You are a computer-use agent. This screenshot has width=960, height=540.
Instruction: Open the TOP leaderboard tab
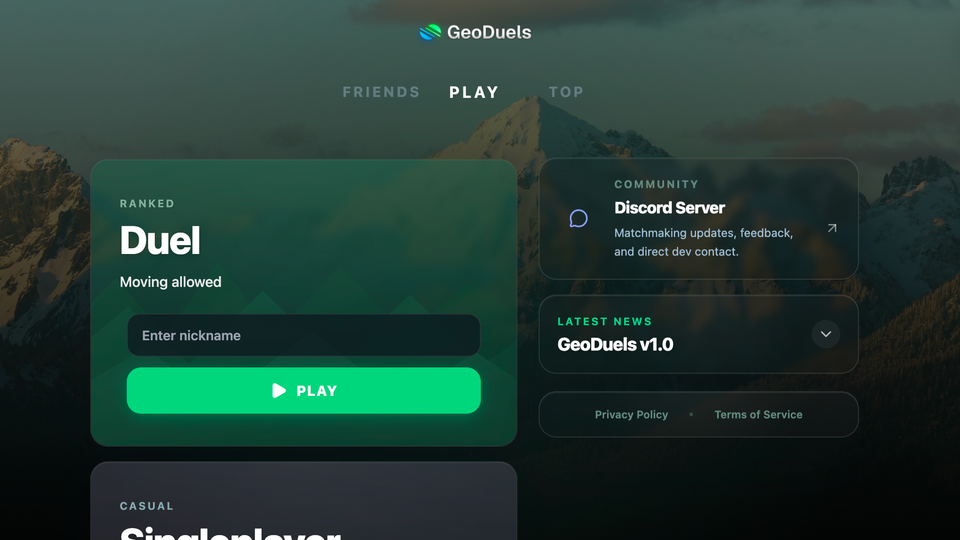tap(566, 92)
